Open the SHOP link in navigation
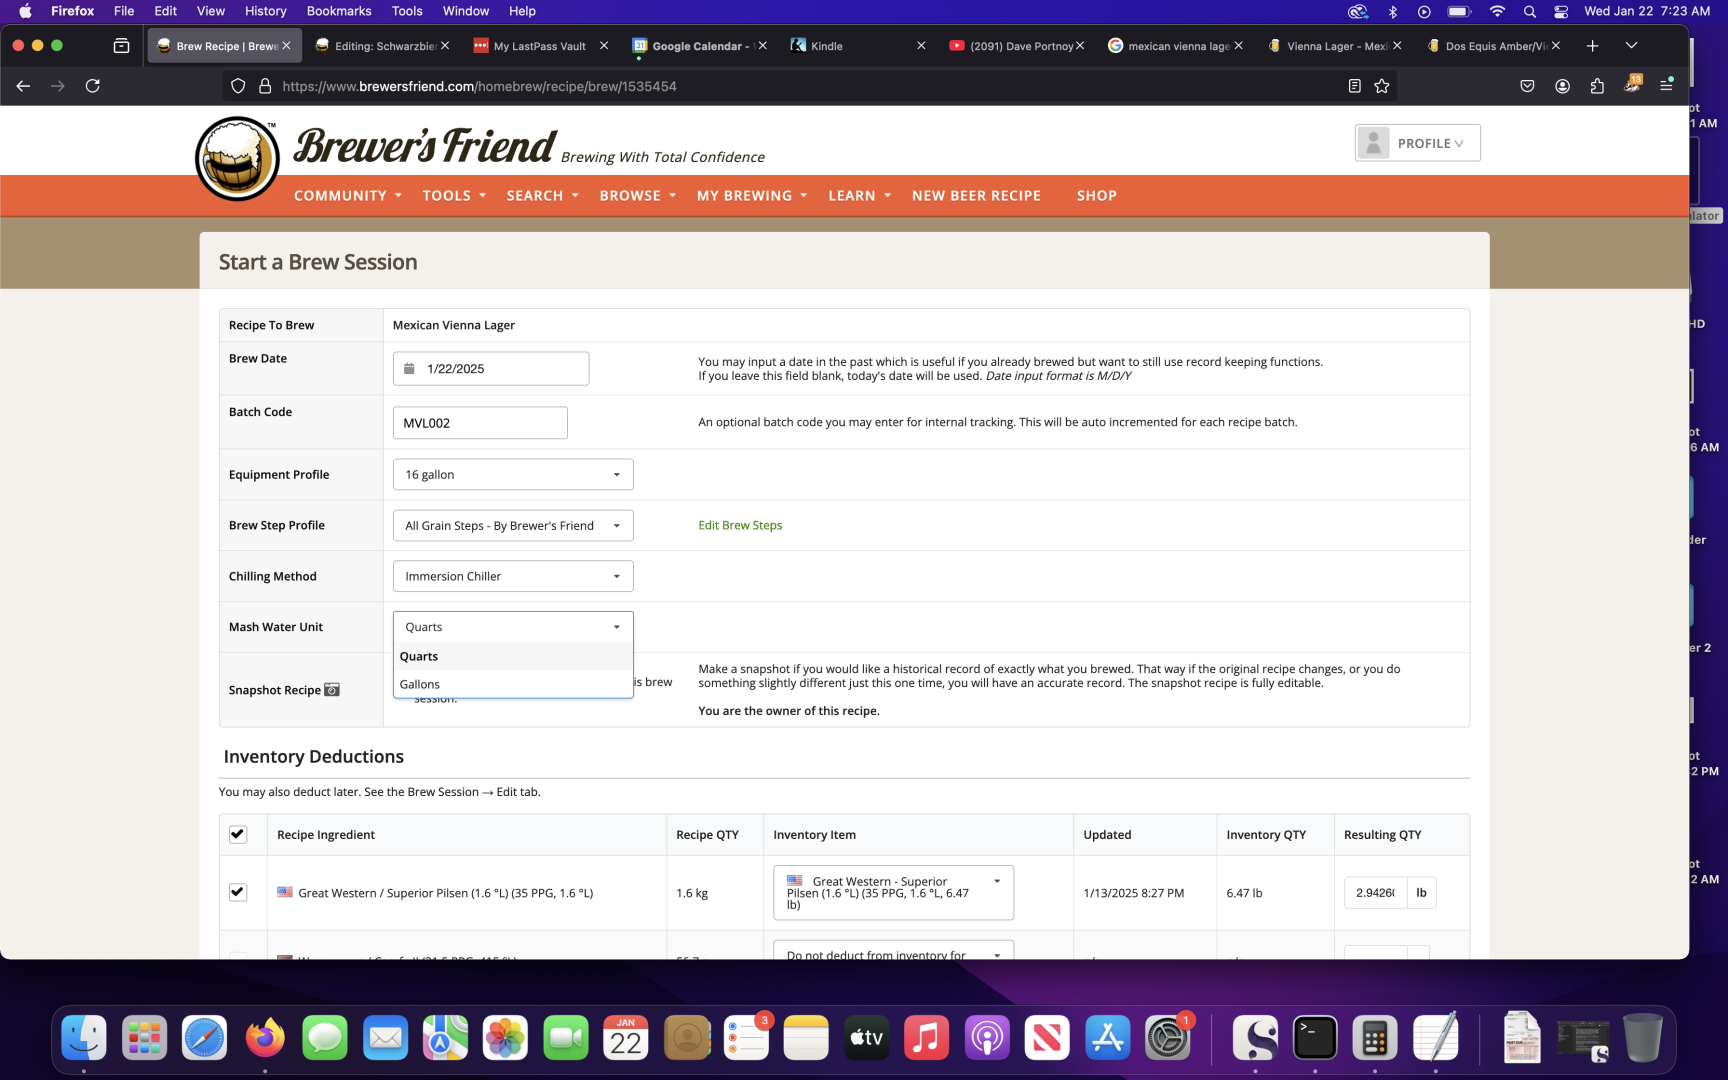Viewport: 1728px width, 1080px height. click(x=1096, y=195)
